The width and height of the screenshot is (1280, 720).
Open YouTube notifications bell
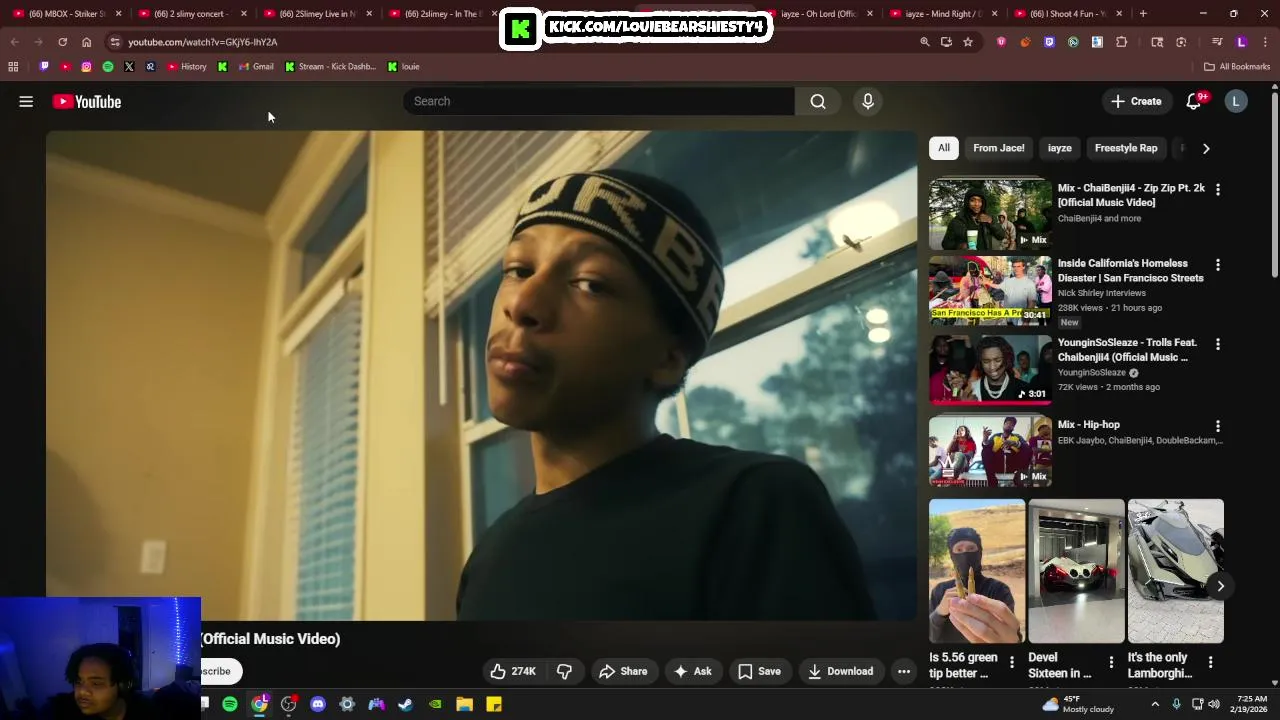pos(1194,101)
